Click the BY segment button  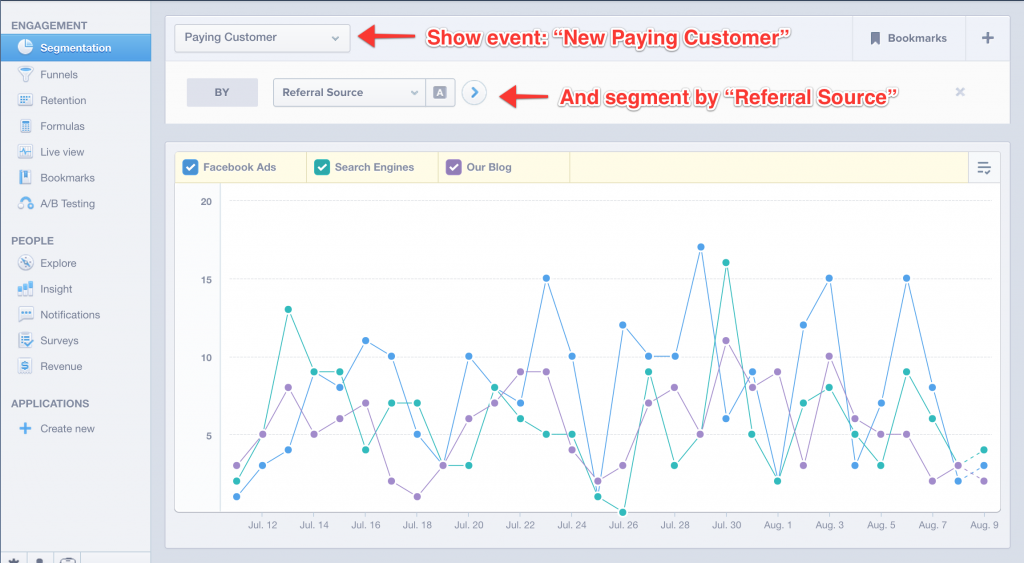point(222,92)
